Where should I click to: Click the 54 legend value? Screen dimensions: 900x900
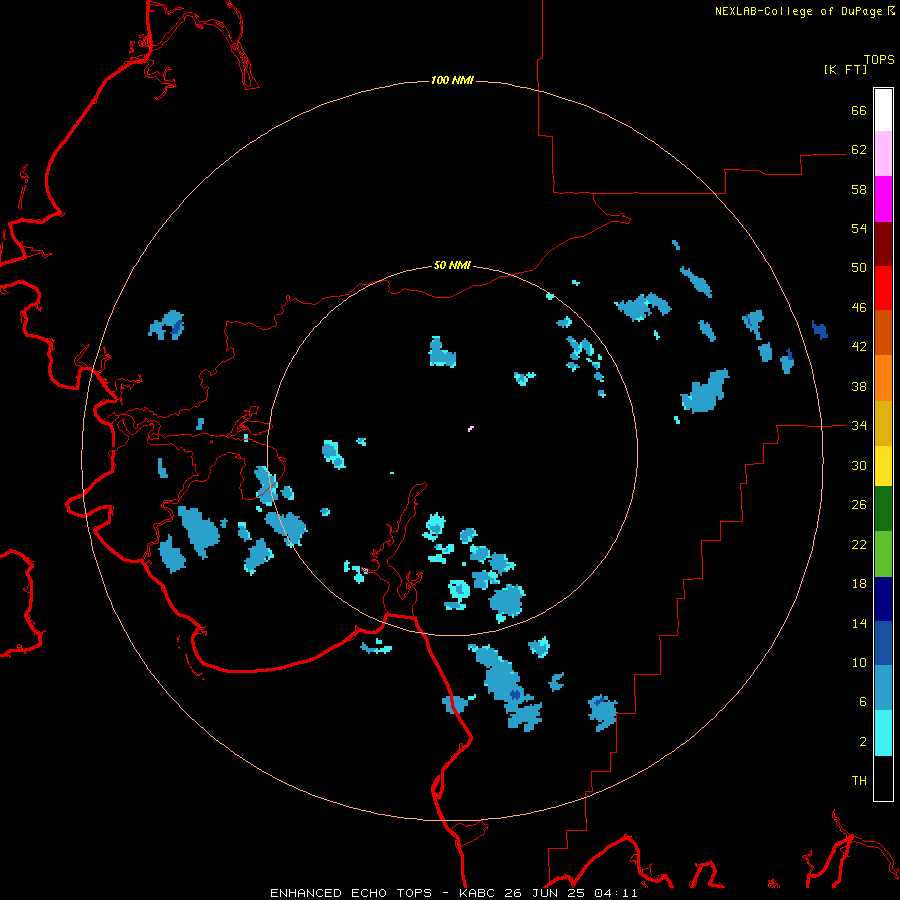click(859, 228)
